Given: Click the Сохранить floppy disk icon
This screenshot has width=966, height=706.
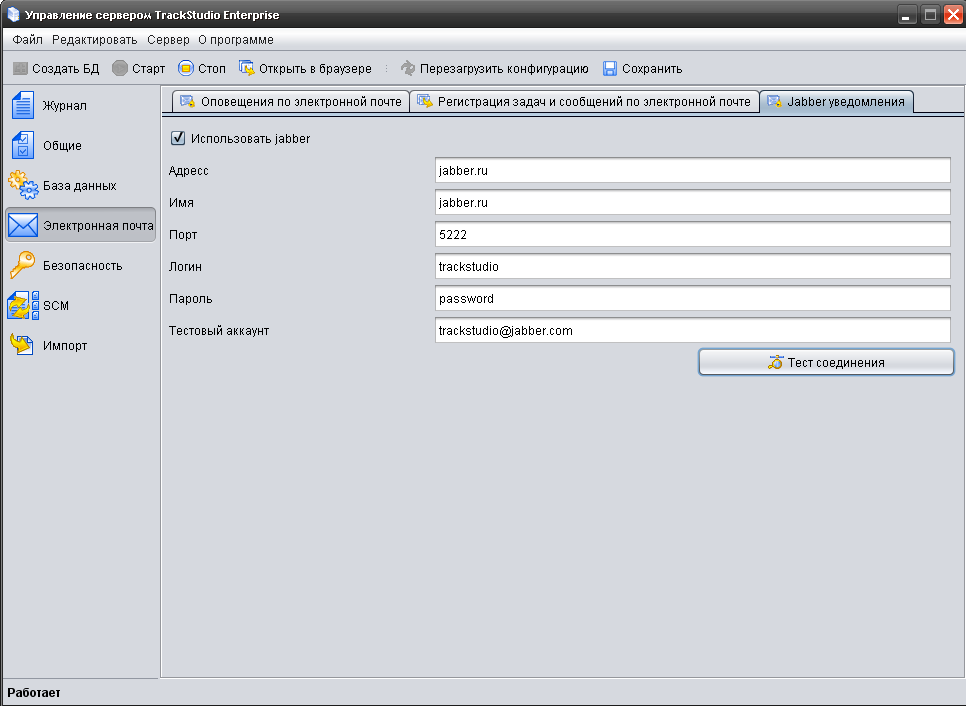Looking at the screenshot, I should pos(610,69).
